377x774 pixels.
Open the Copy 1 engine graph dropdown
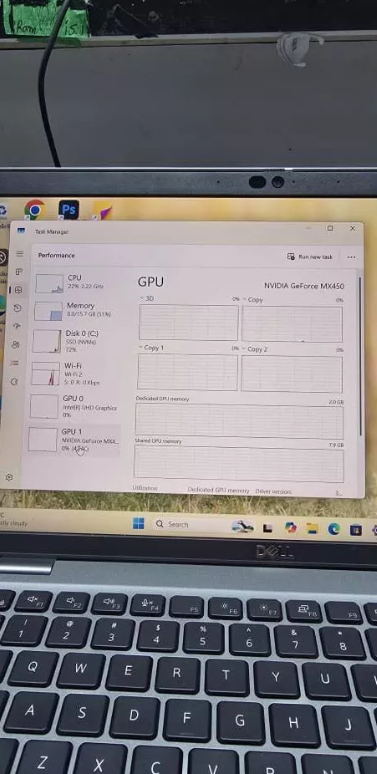click(x=151, y=348)
